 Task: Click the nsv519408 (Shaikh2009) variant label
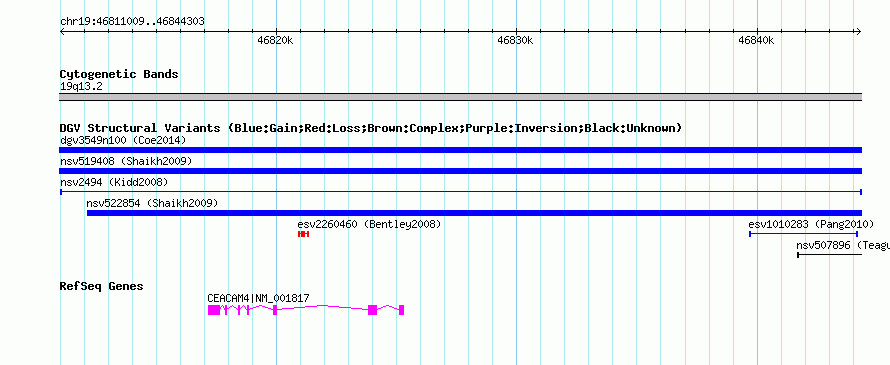point(126,161)
